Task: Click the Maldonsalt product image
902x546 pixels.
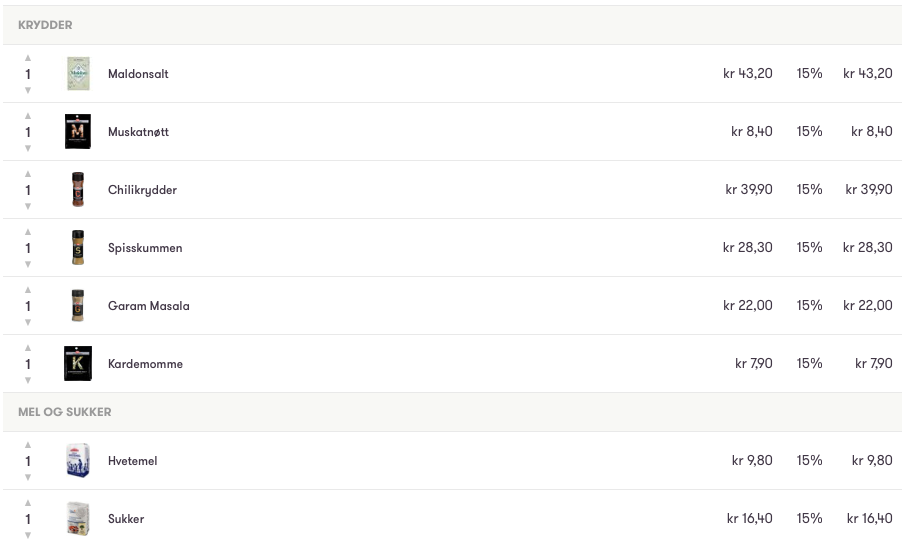Action: pos(78,74)
